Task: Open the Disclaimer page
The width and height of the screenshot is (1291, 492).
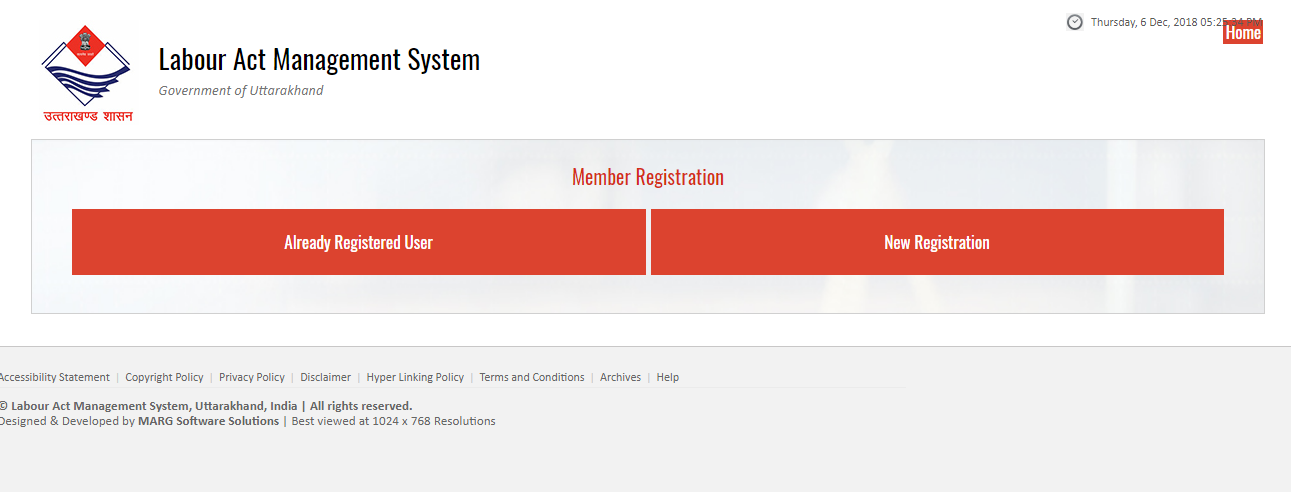Action: pyautogui.click(x=325, y=377)
